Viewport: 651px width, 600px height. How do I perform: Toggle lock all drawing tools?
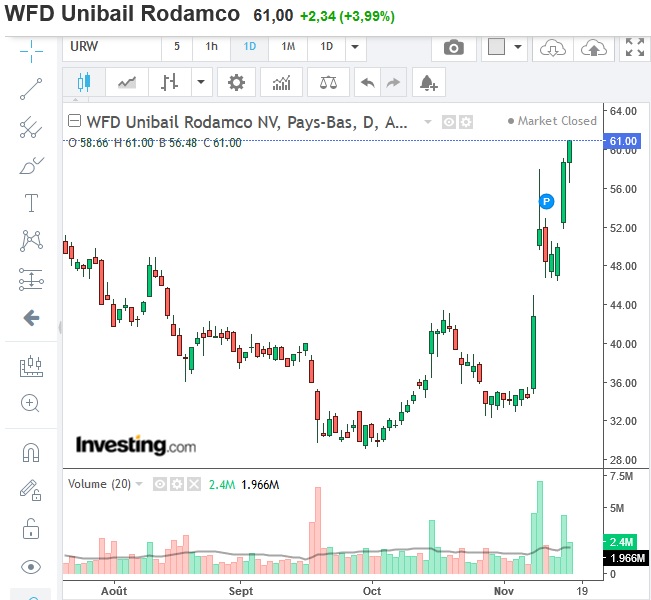31,529
